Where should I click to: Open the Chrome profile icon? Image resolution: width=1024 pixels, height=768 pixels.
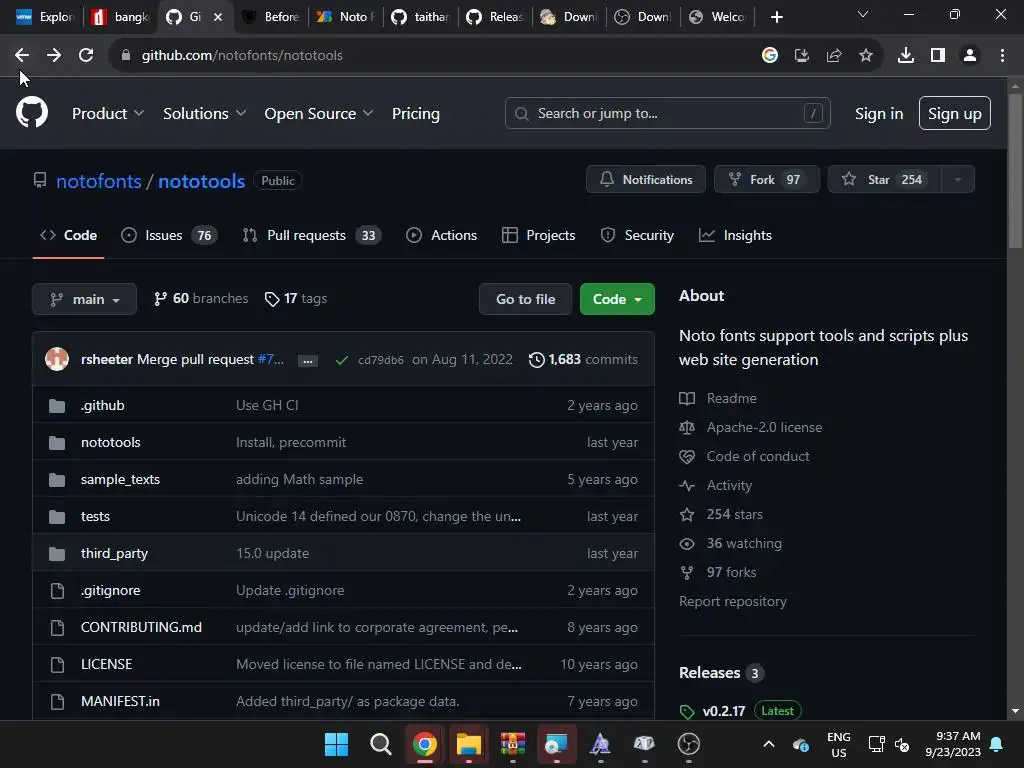point(970,56)
